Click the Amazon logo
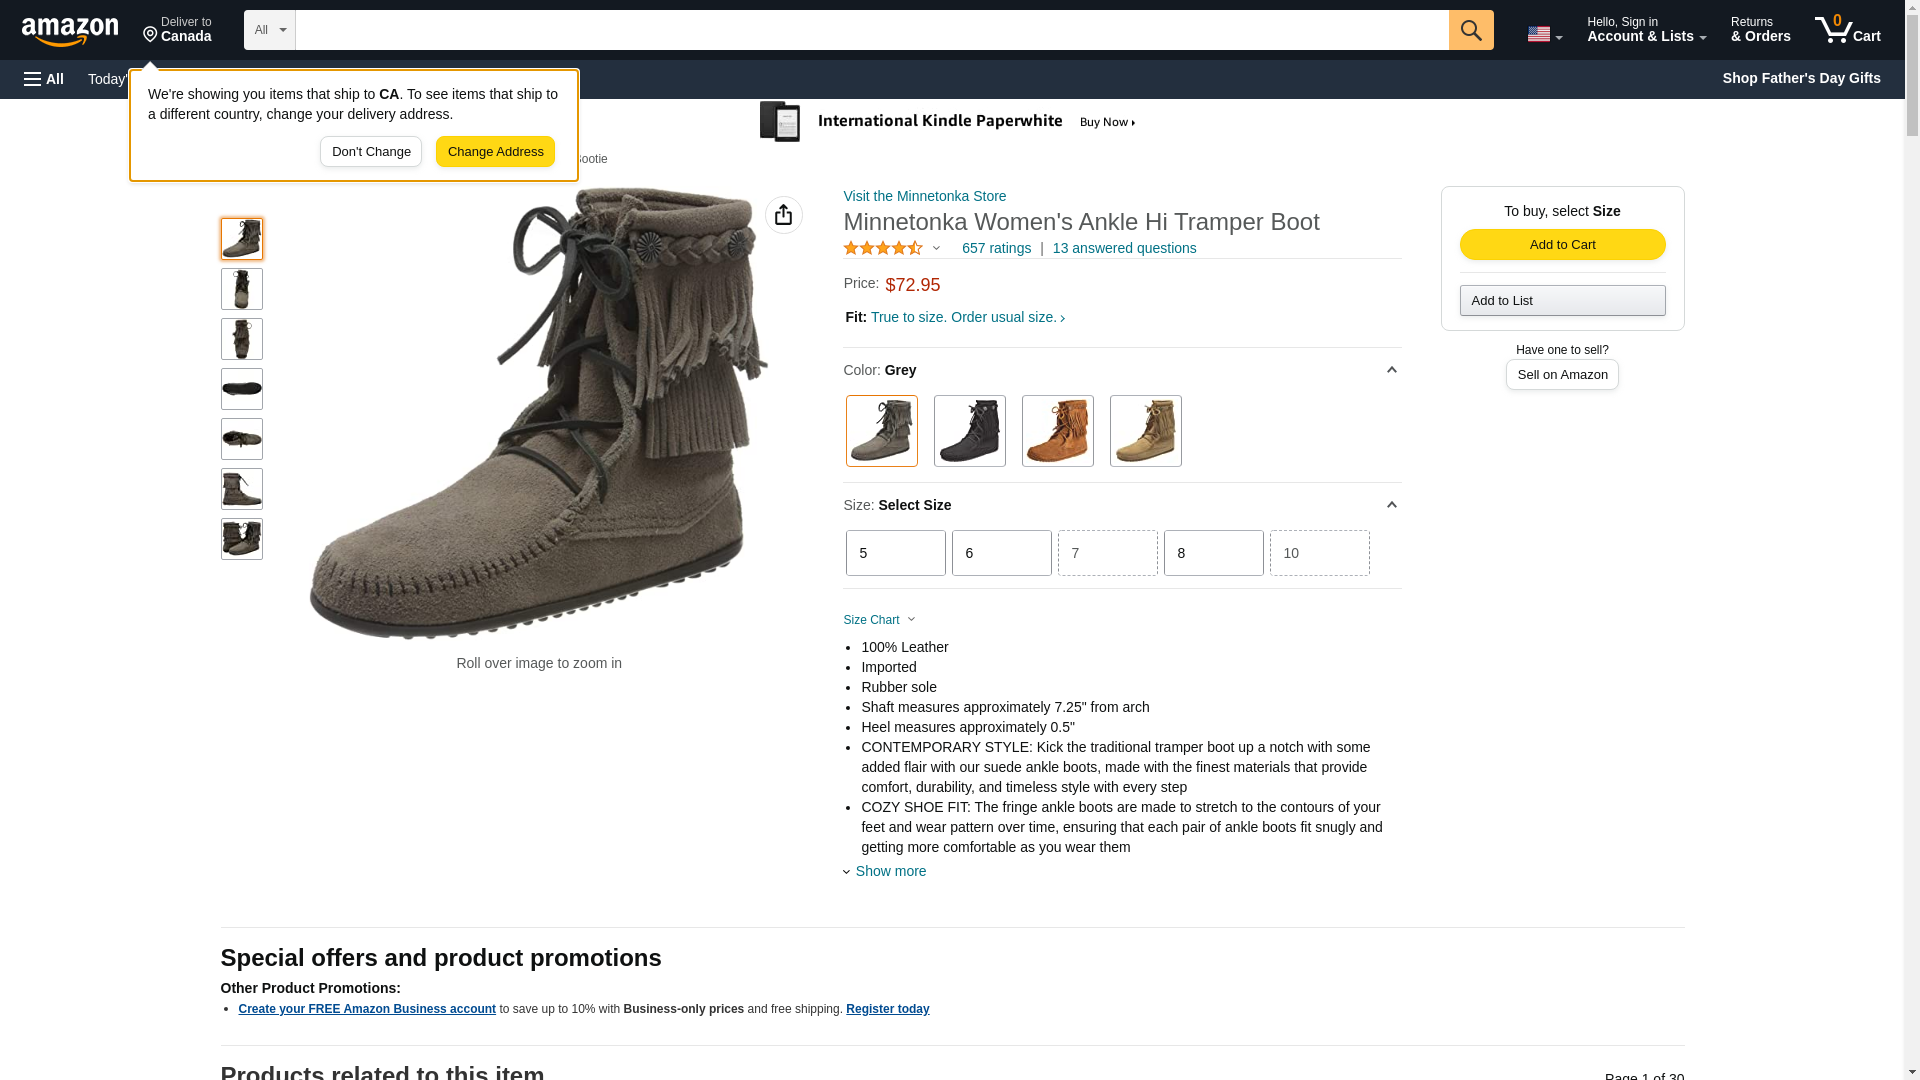 (x=70, y=31)
